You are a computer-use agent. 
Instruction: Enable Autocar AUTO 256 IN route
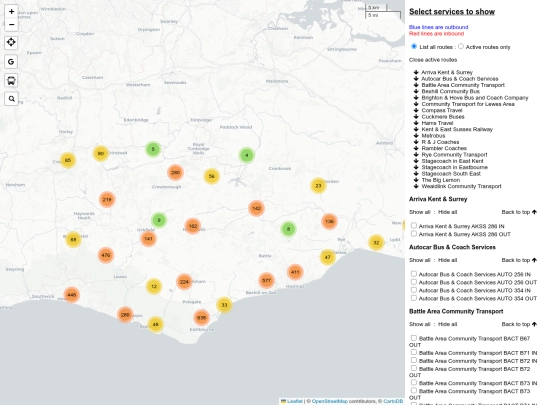tap(414, 274)
